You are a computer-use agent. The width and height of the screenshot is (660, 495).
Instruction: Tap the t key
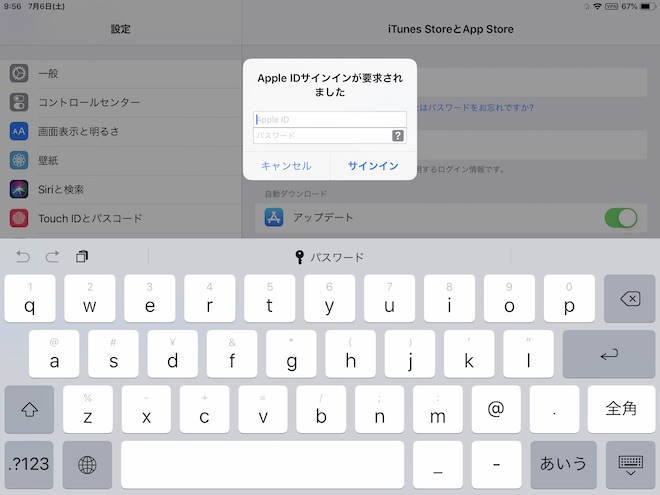click(269, 299)
